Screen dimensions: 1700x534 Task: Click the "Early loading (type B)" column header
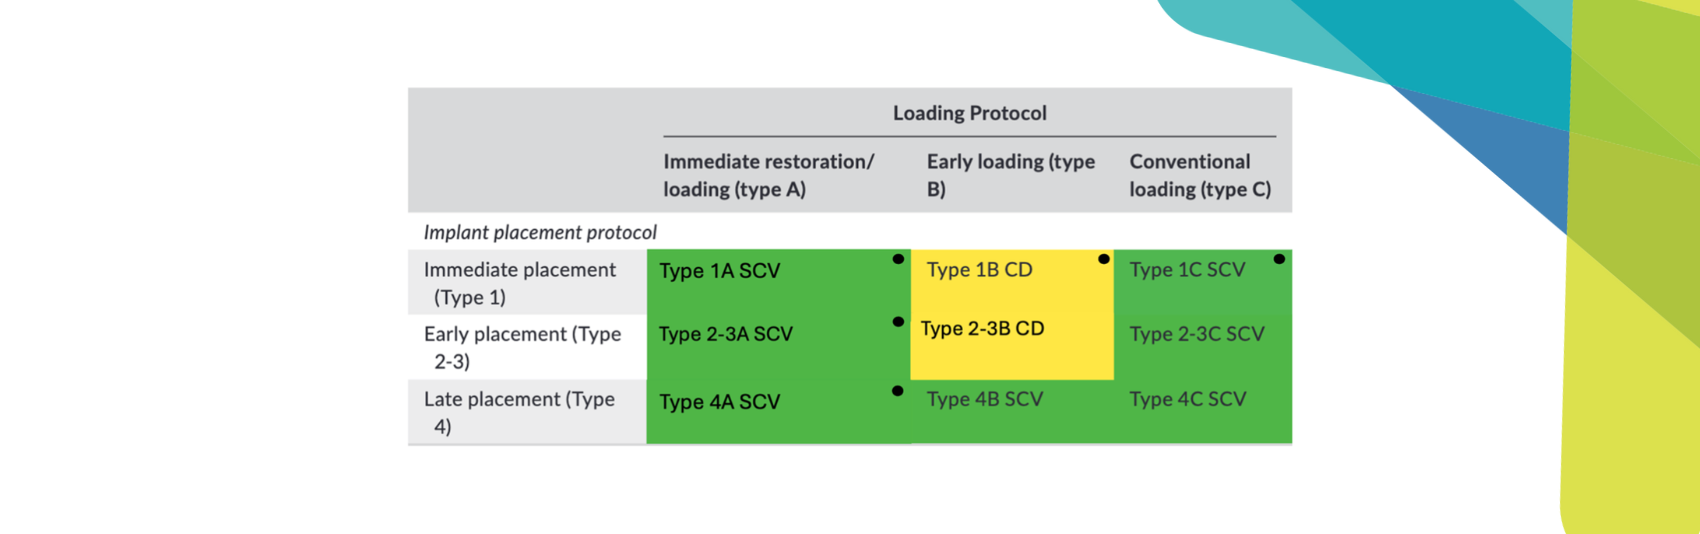tap(1010, 175)
